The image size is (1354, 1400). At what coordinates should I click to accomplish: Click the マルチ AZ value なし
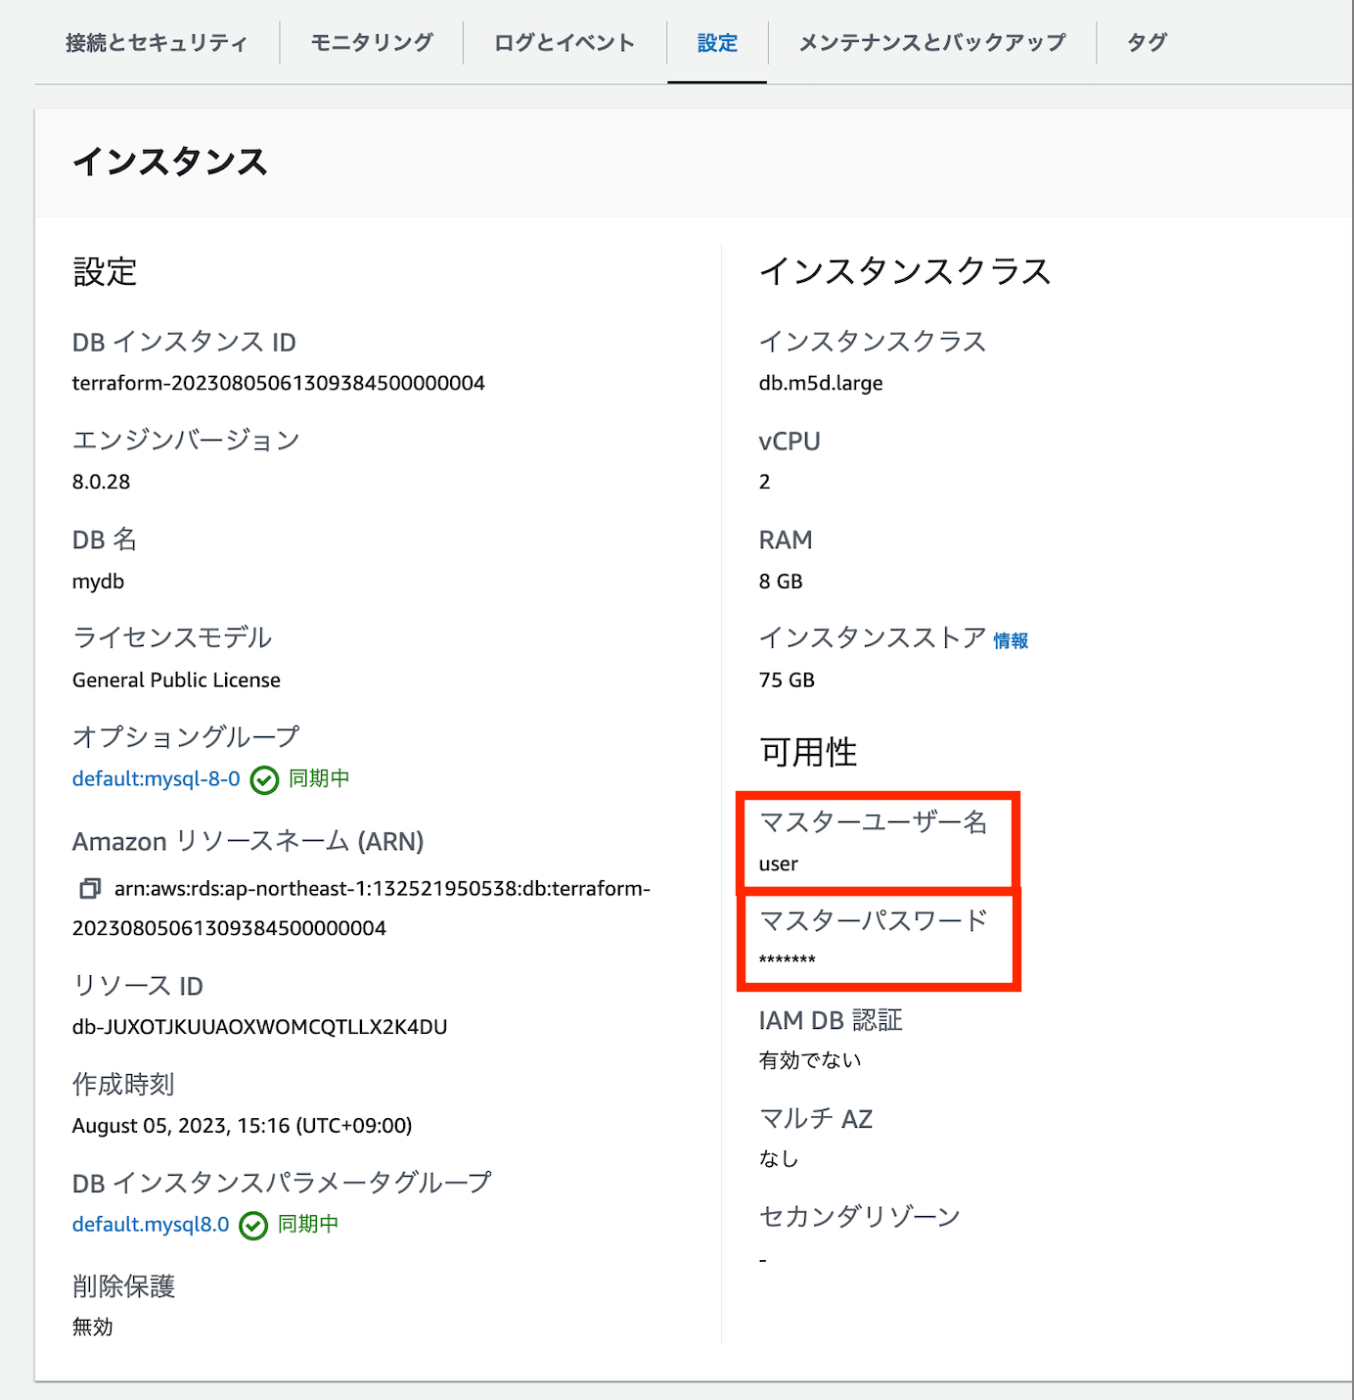[779, 1158]
